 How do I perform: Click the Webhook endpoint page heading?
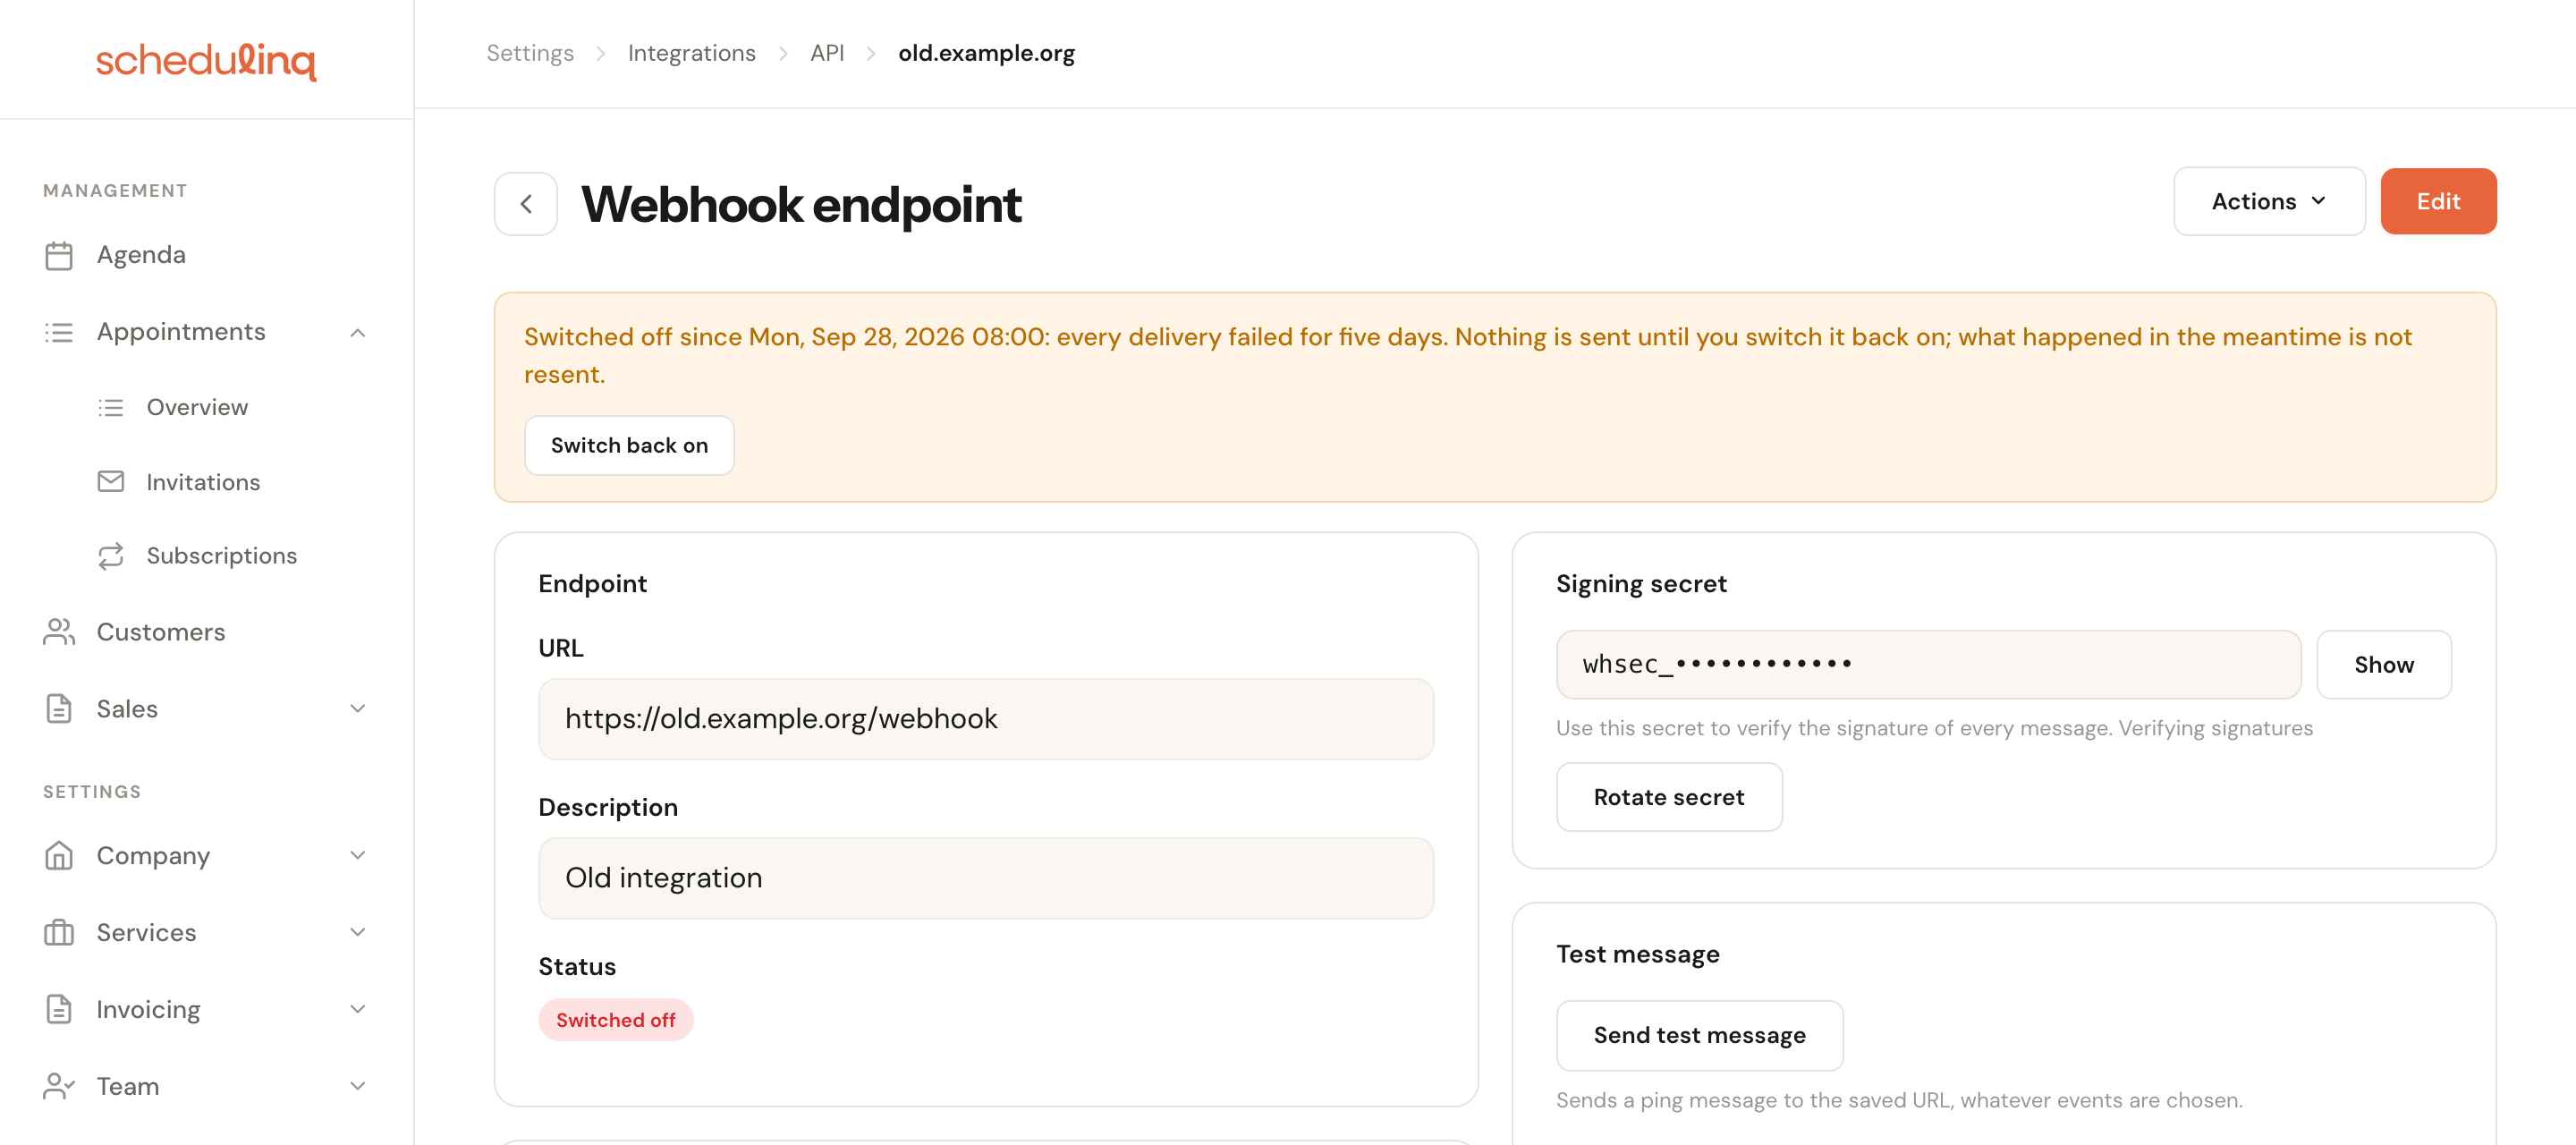[801, 204]
